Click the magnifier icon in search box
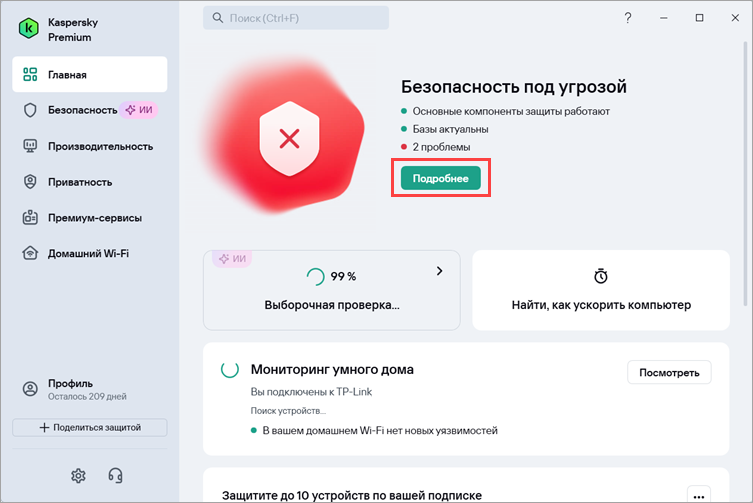This screenshot has height=503, width=753. coord(218,18)
